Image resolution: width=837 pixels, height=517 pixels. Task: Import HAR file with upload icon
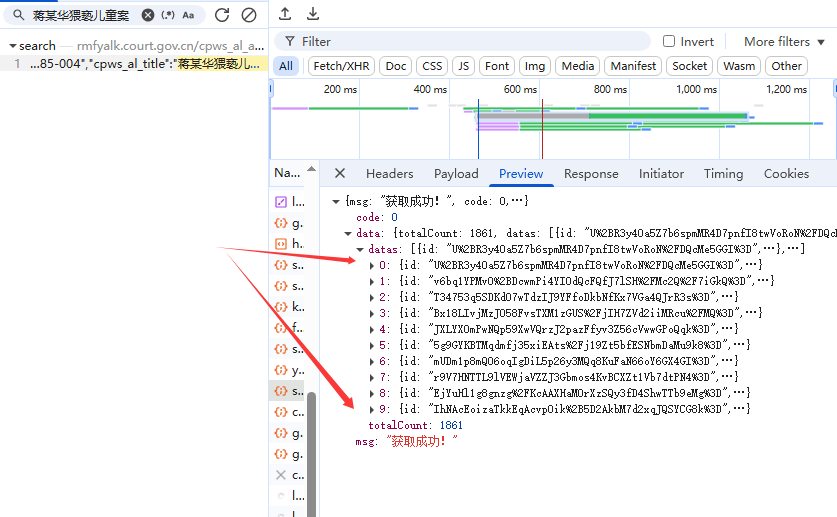(x=285, y=14)
